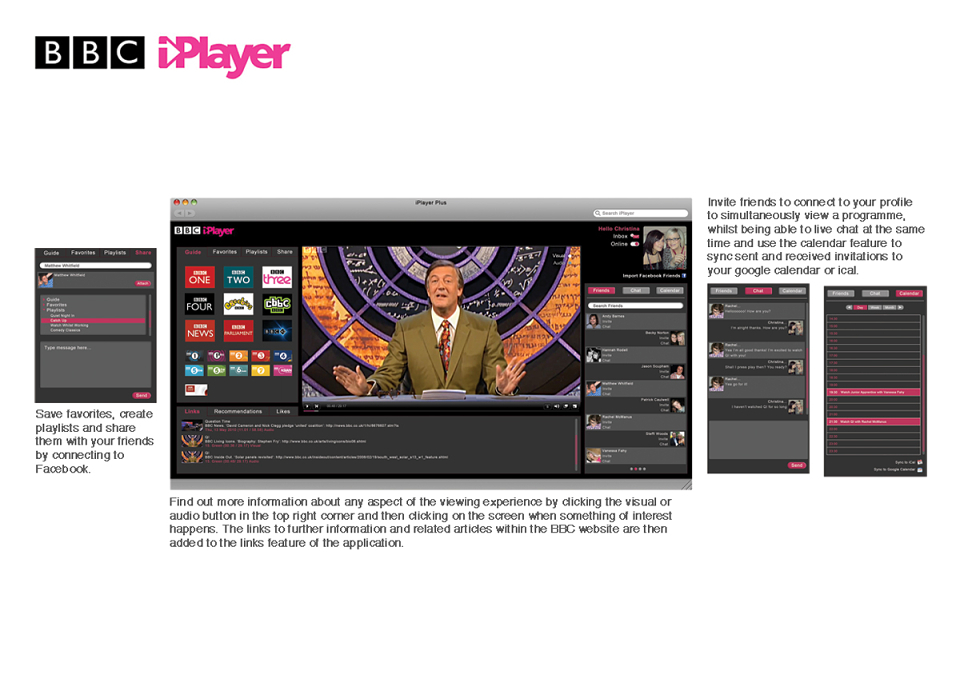Screen dimensions: 960x679
Task: Open the BBC One channel tile
Action: coord(200,277)
